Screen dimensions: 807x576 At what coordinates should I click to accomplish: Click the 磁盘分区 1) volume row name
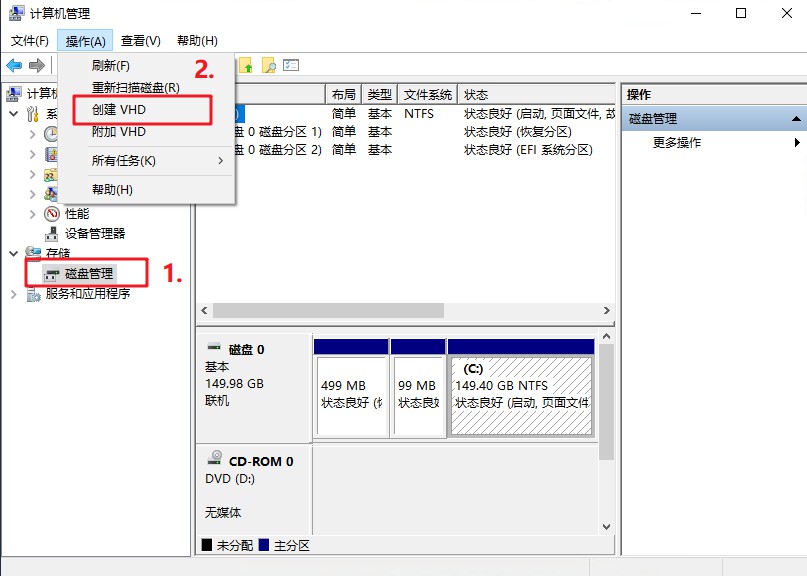pyautogui.click(x=279, y=132)
